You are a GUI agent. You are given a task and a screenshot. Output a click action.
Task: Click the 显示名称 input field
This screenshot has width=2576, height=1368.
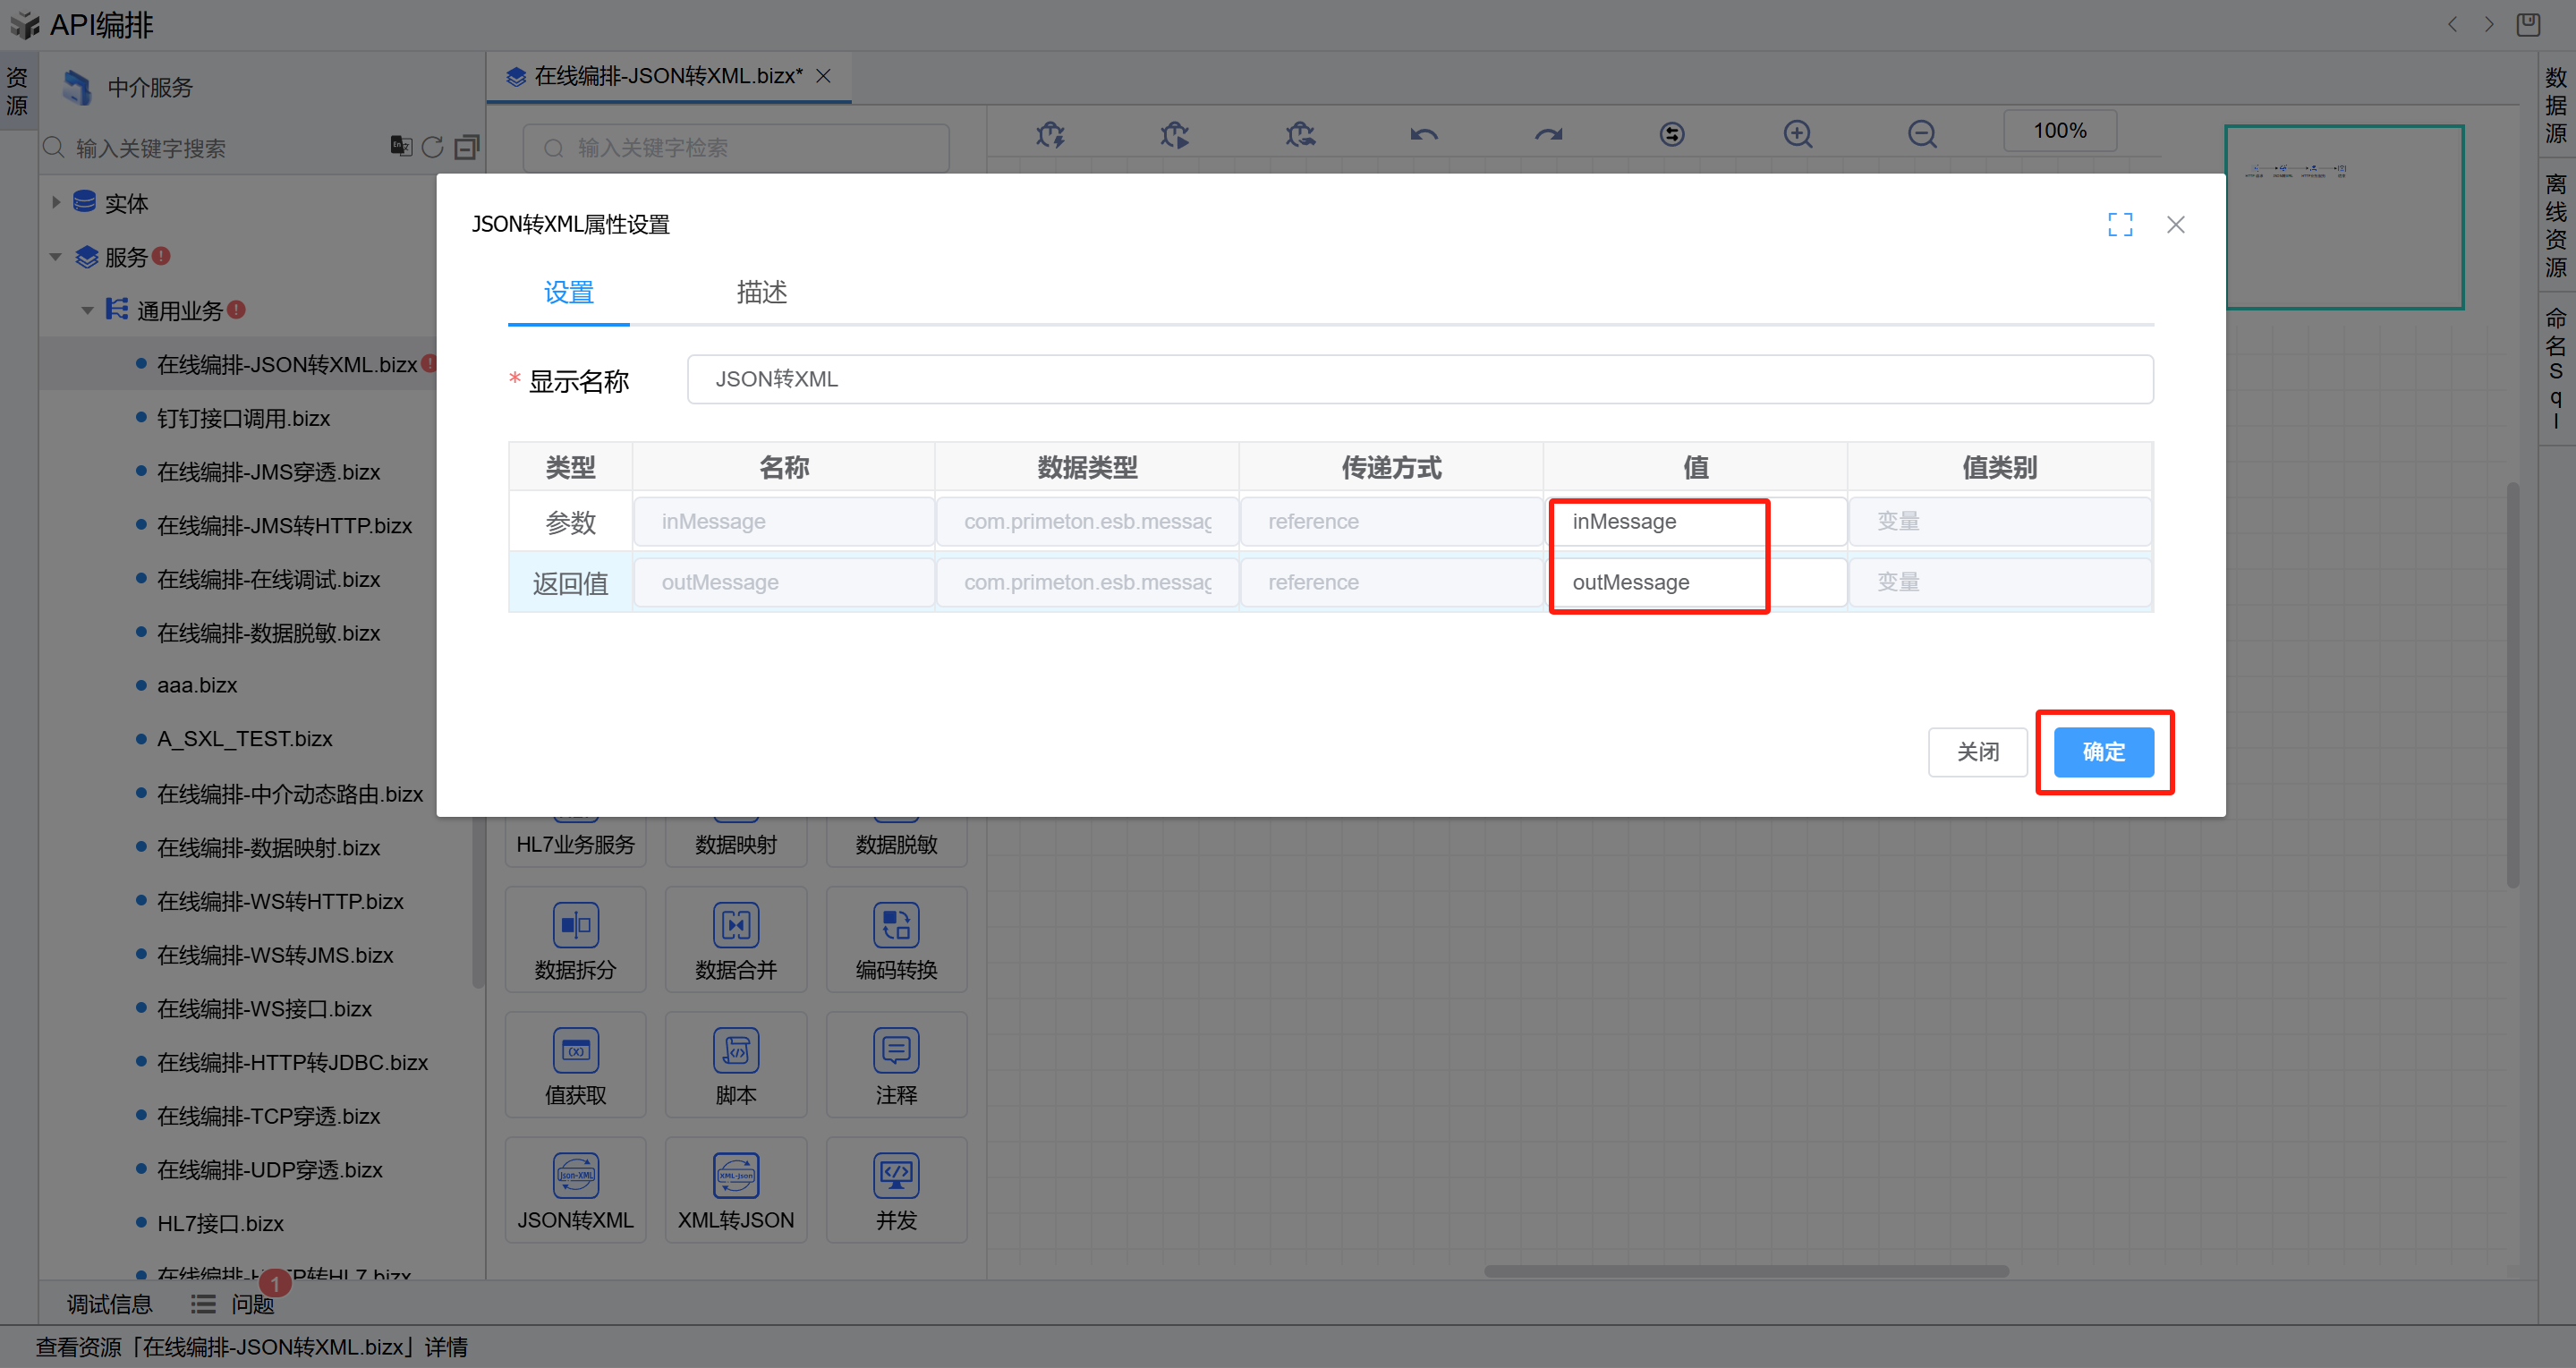pos(1419,379)
